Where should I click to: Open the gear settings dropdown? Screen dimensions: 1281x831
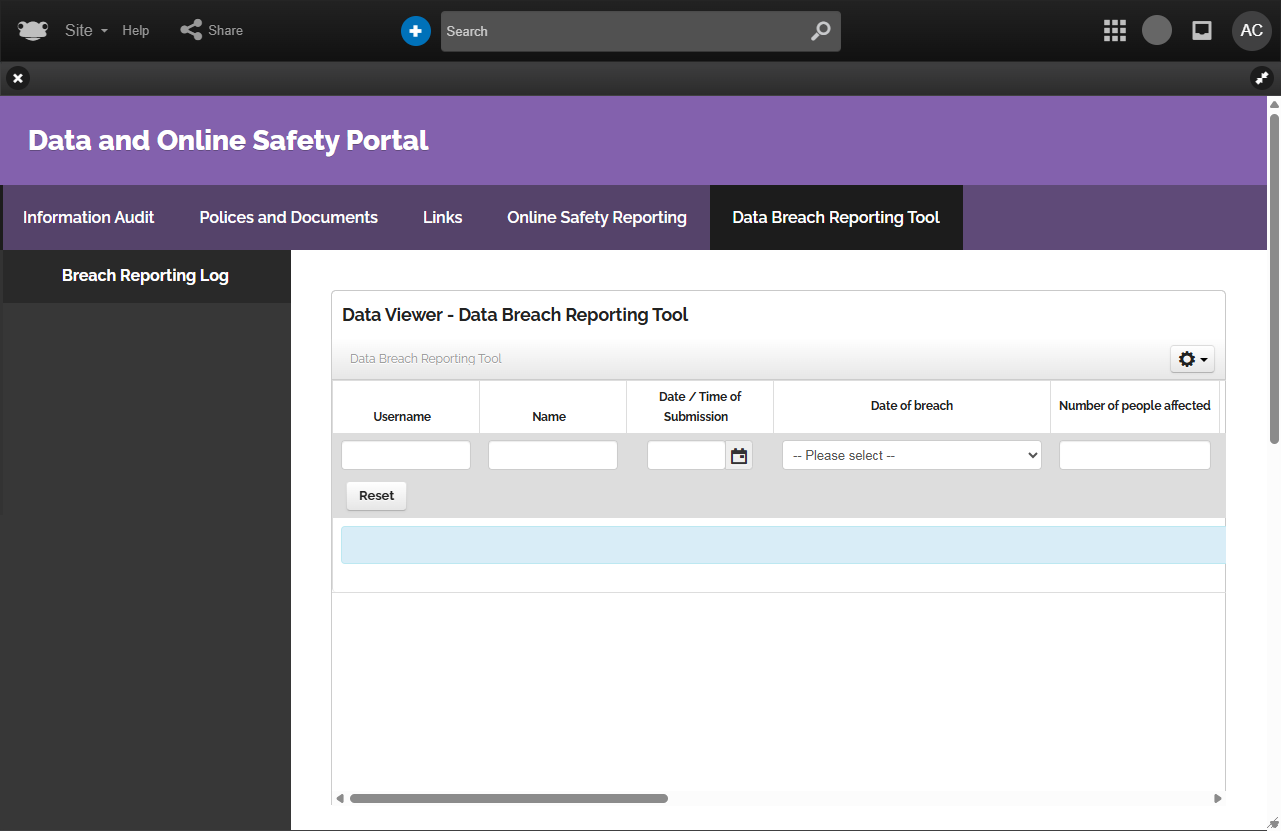(x=1192, y=359)
